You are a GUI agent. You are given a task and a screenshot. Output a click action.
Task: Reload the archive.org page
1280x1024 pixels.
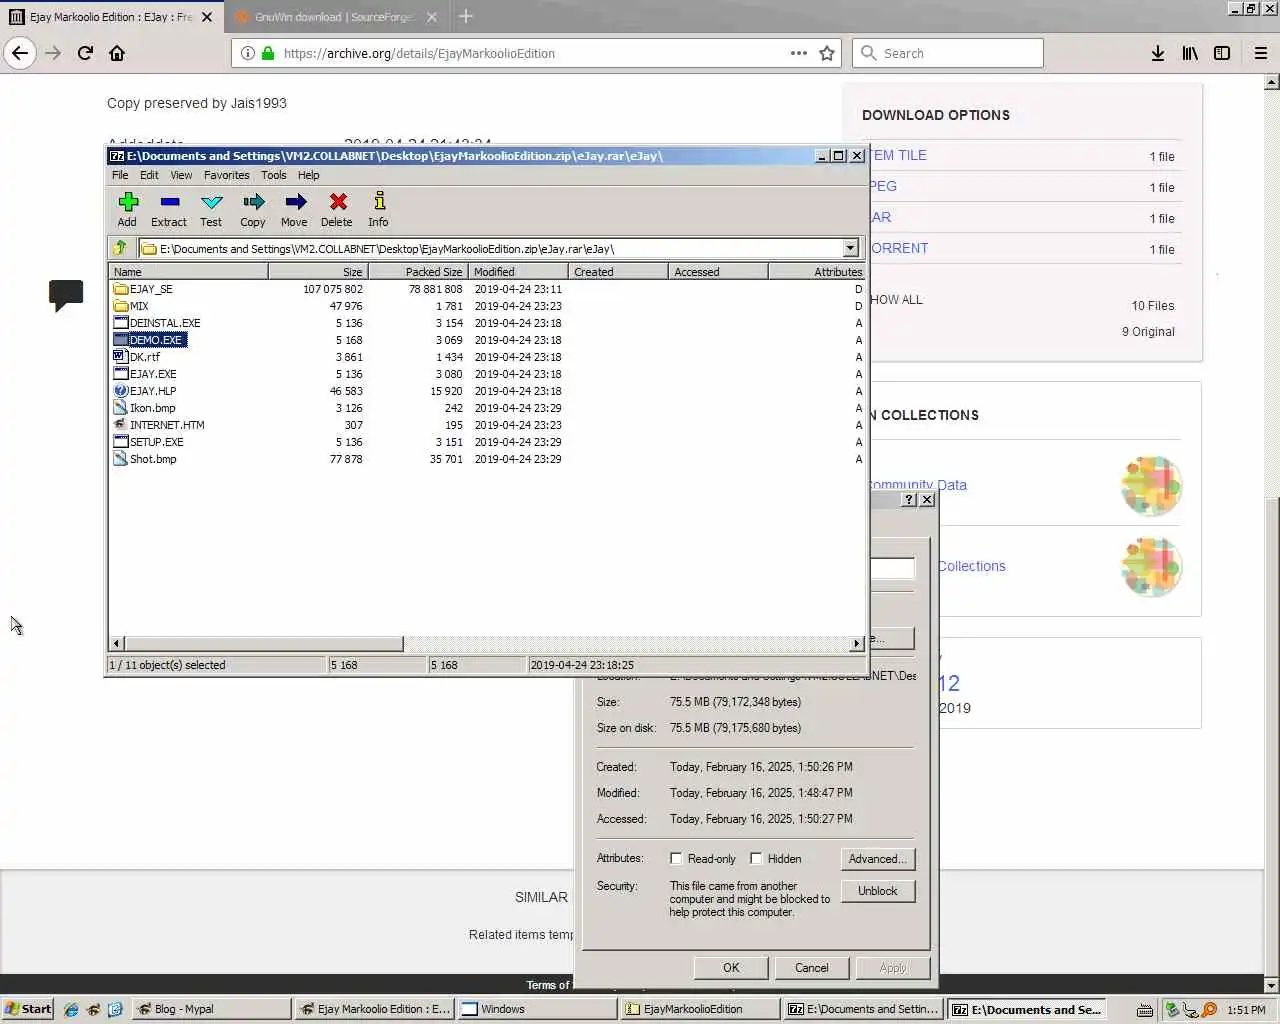pos(85,53)
